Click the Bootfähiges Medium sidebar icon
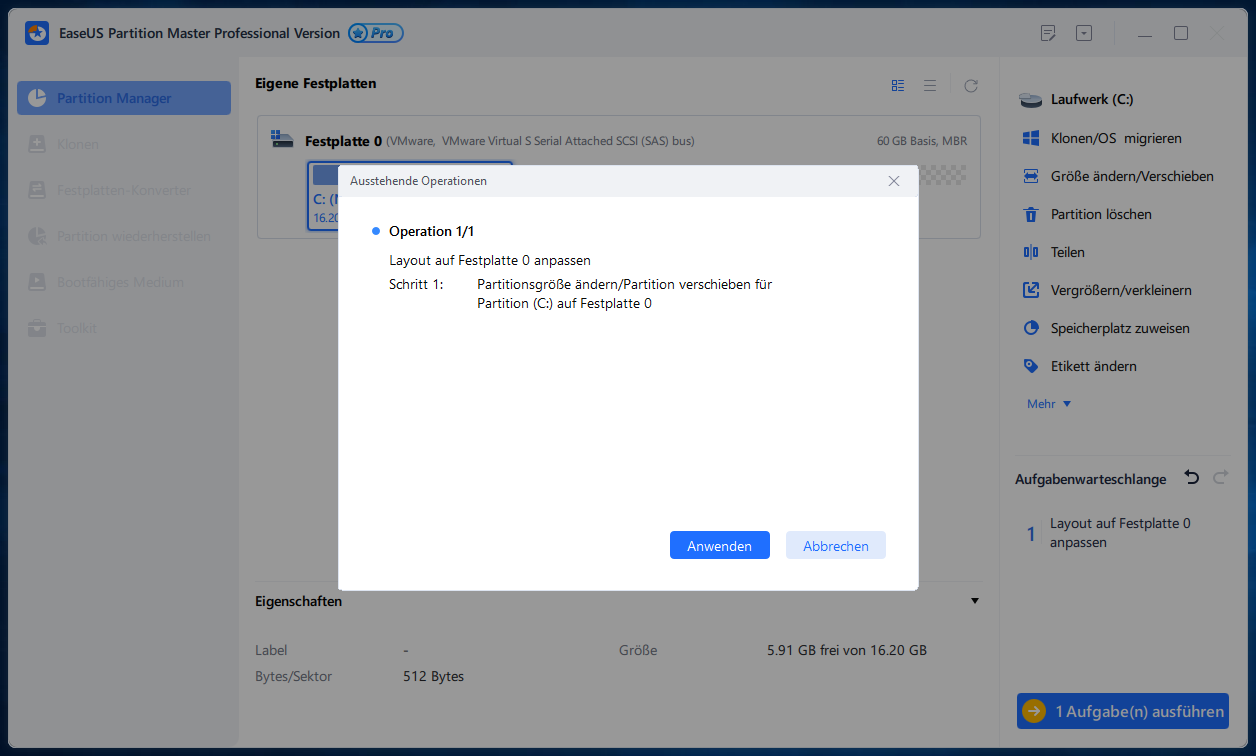This screenshot has height=756, width=1256. click(x=37, y=282)
